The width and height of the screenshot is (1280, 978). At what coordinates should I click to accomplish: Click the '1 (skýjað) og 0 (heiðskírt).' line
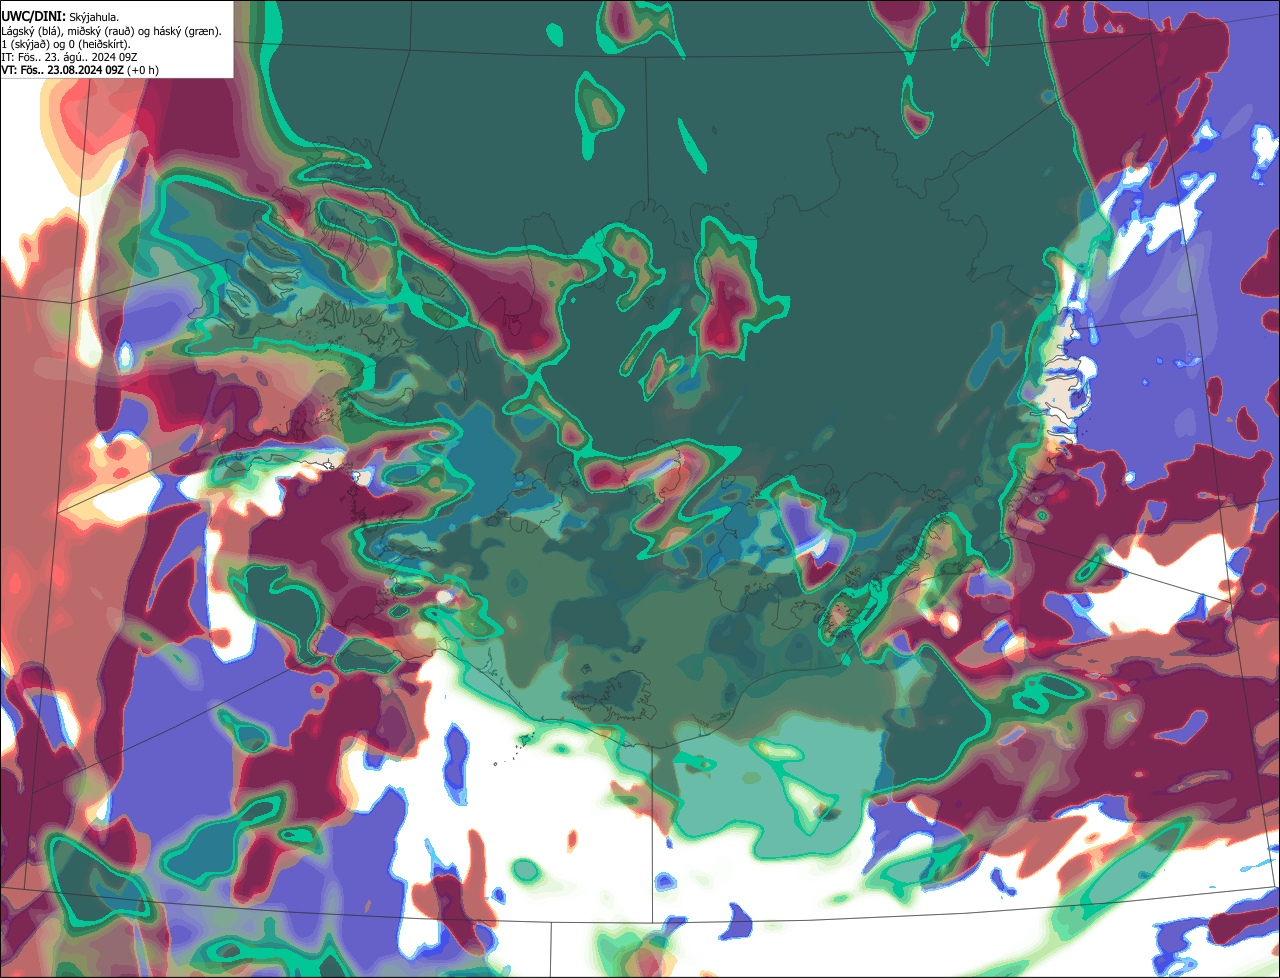66,44
